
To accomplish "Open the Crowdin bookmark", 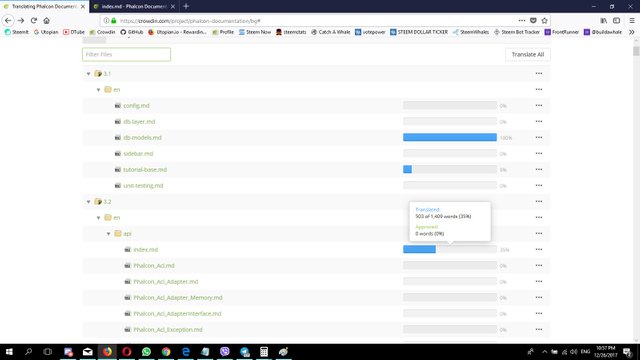I will click(102, 32).
